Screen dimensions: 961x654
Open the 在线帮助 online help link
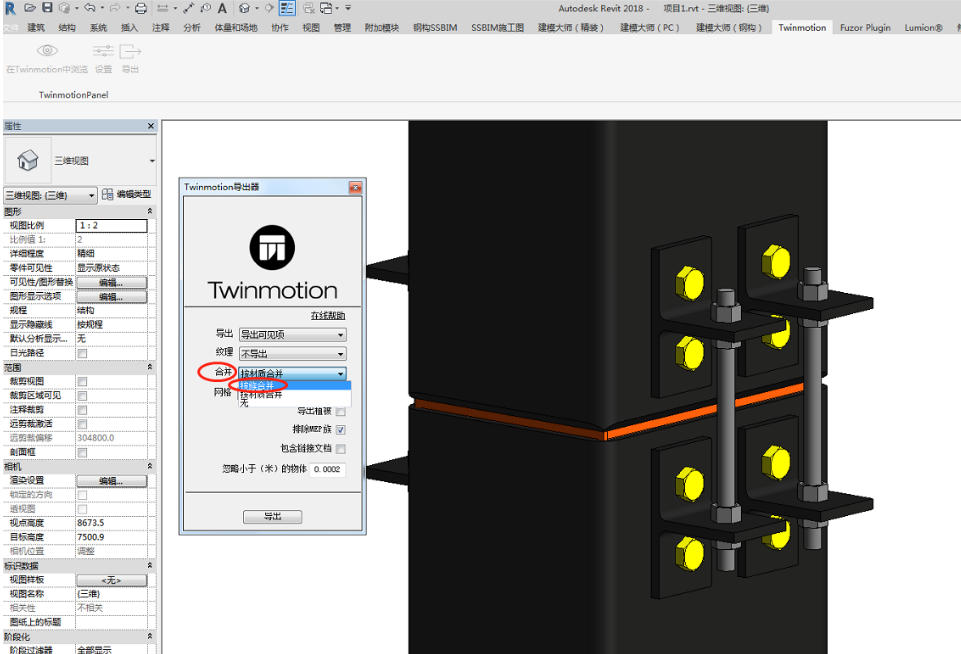[x=328, y=316]
